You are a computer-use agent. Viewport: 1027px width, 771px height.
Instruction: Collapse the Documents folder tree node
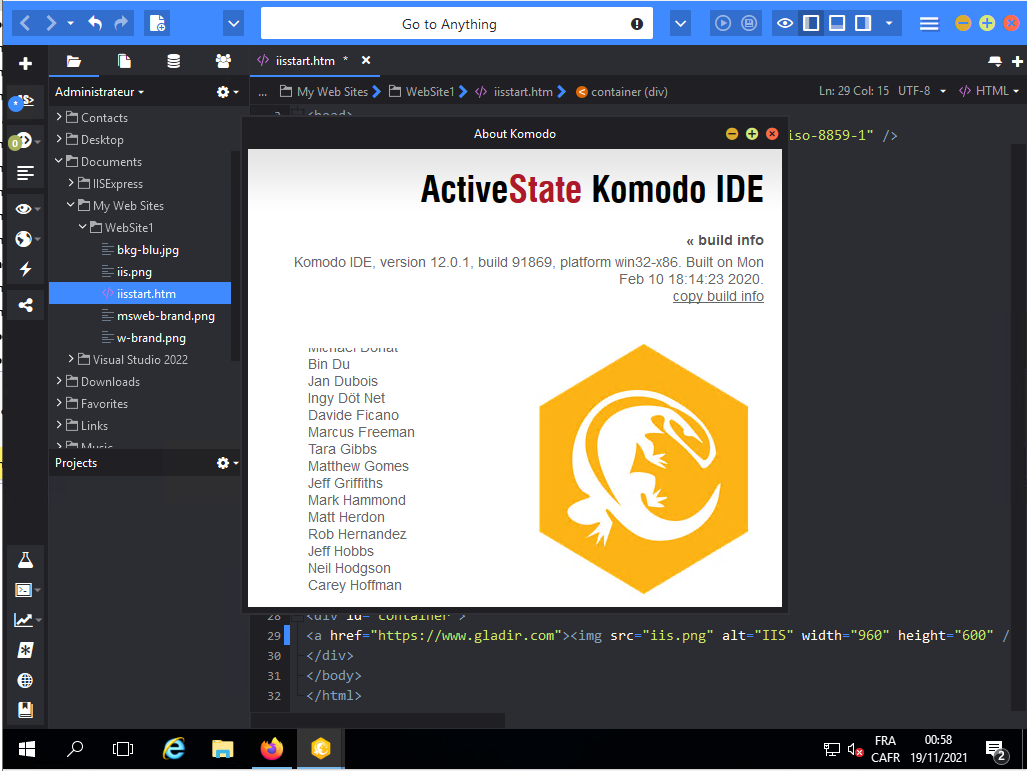tap(59, 161)
